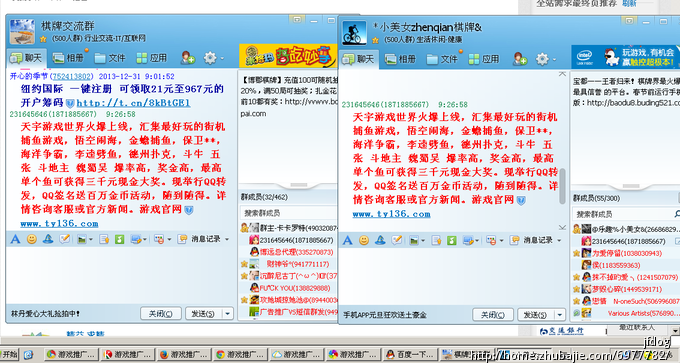The height and width of the screenshot is (363, 680).
Task: Open font settings in left chat toolbar
Action: coord(15,239)
